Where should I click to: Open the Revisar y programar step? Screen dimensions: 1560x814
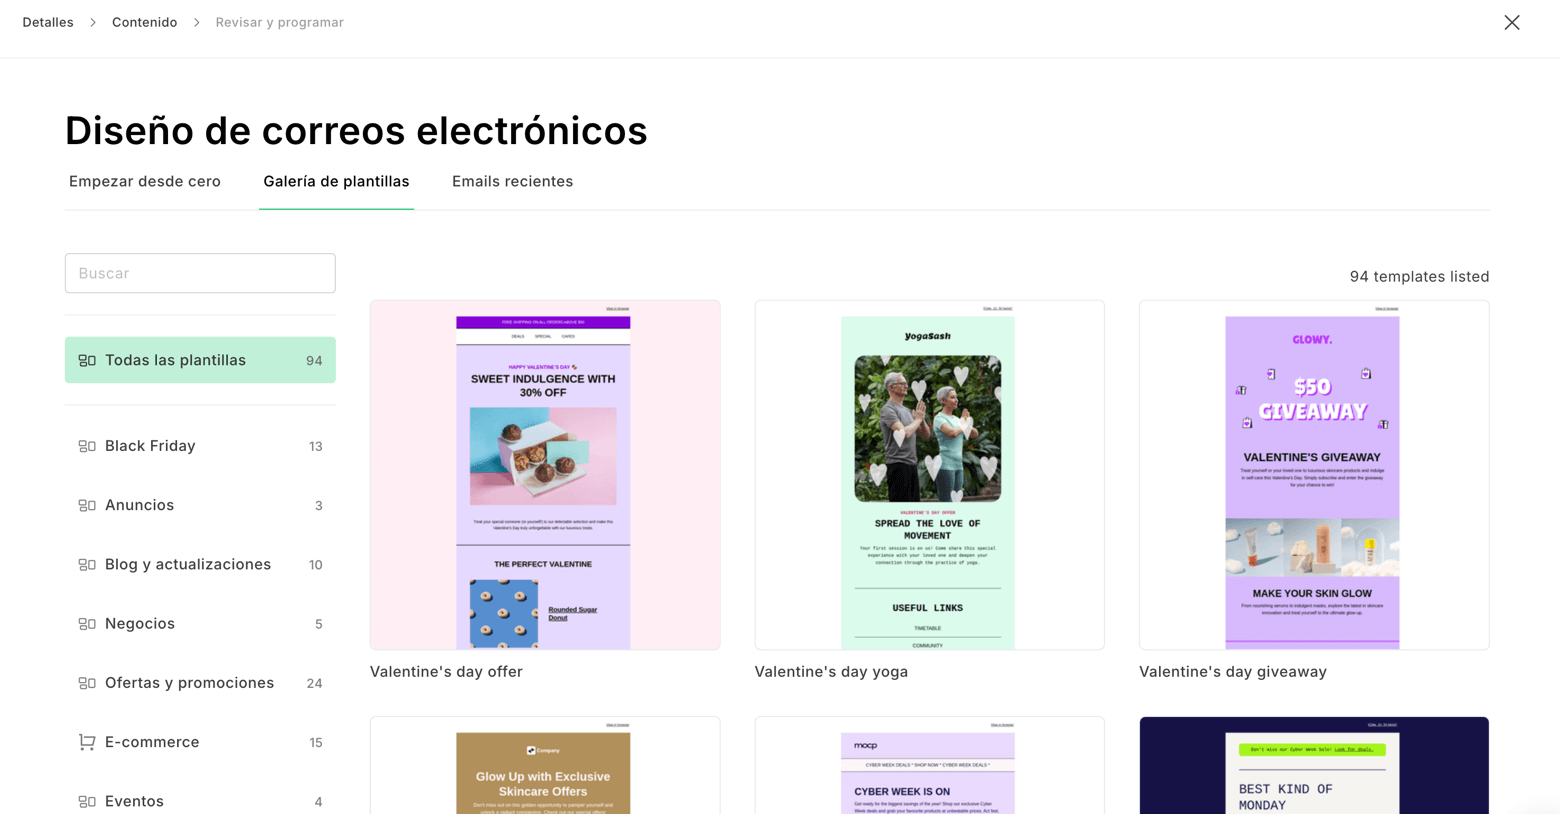click(279, 22)
